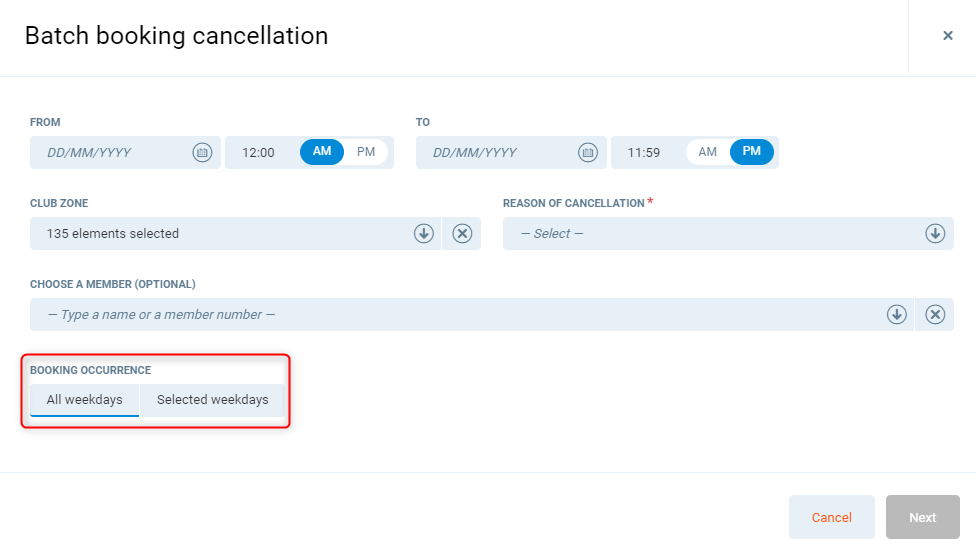Set From time to AM
The image size is (976, 560).
[x=322, y=152]
